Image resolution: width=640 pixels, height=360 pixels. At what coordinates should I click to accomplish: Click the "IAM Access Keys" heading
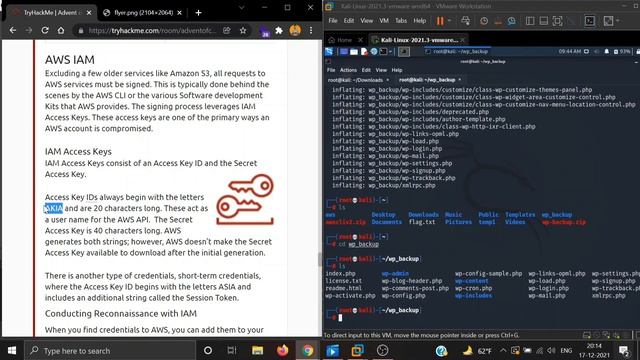click(78, 151)
